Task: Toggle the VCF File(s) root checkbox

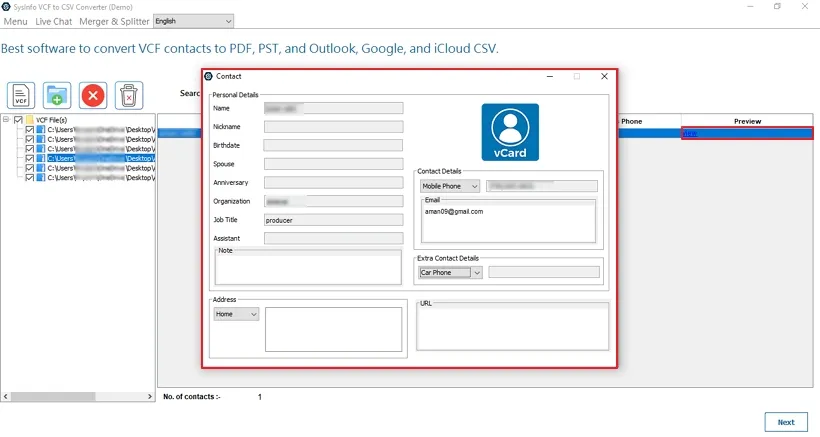Action: pos(18,120)
